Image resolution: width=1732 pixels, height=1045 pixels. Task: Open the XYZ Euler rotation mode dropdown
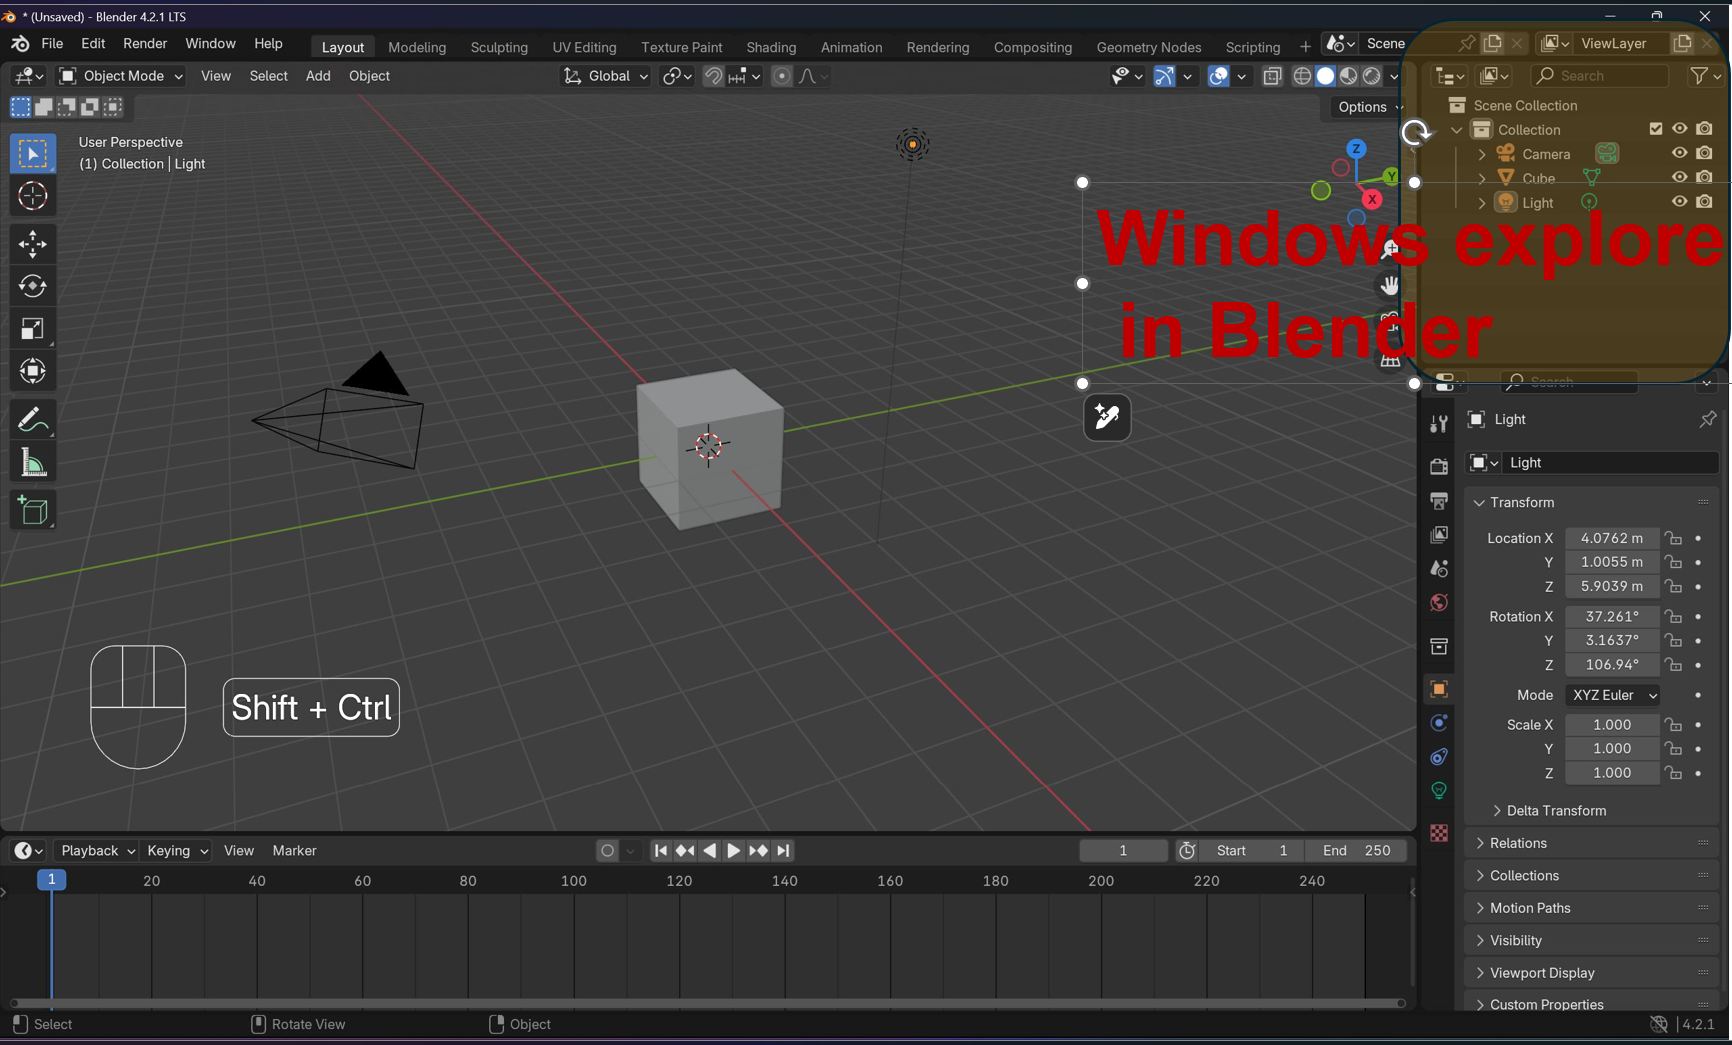[1612, 695]
